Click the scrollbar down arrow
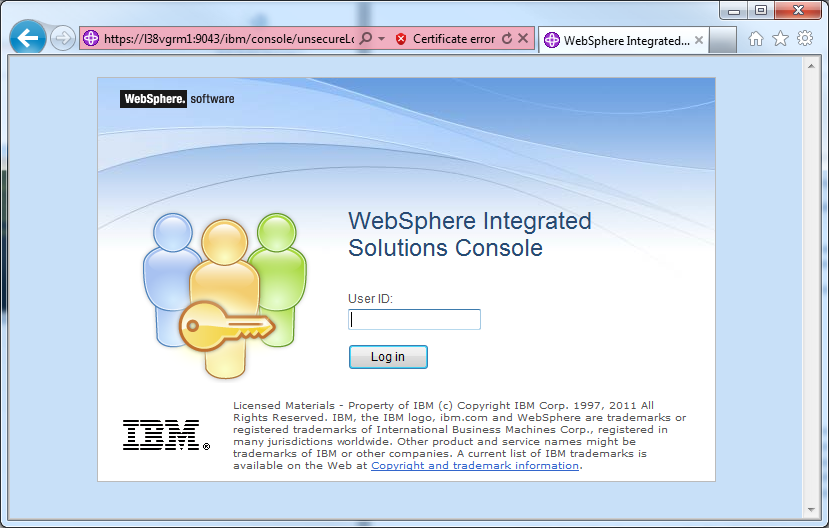Viewport: 829px width, 528px height. coord(811,510)
